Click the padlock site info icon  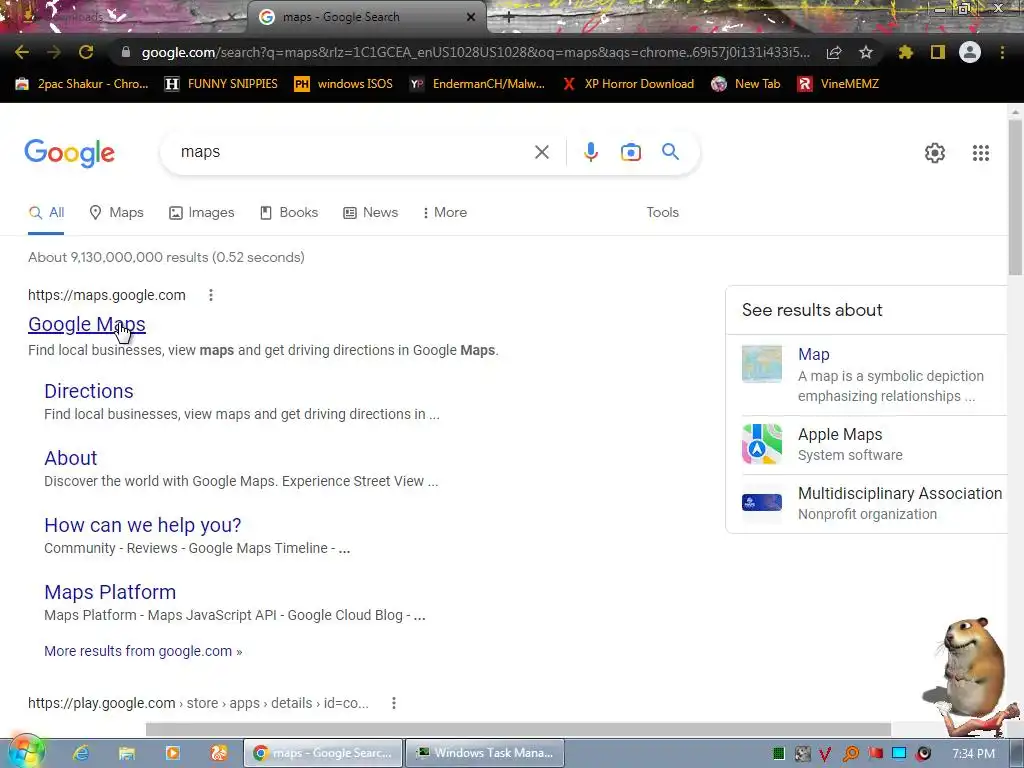[x=125, y=52]
